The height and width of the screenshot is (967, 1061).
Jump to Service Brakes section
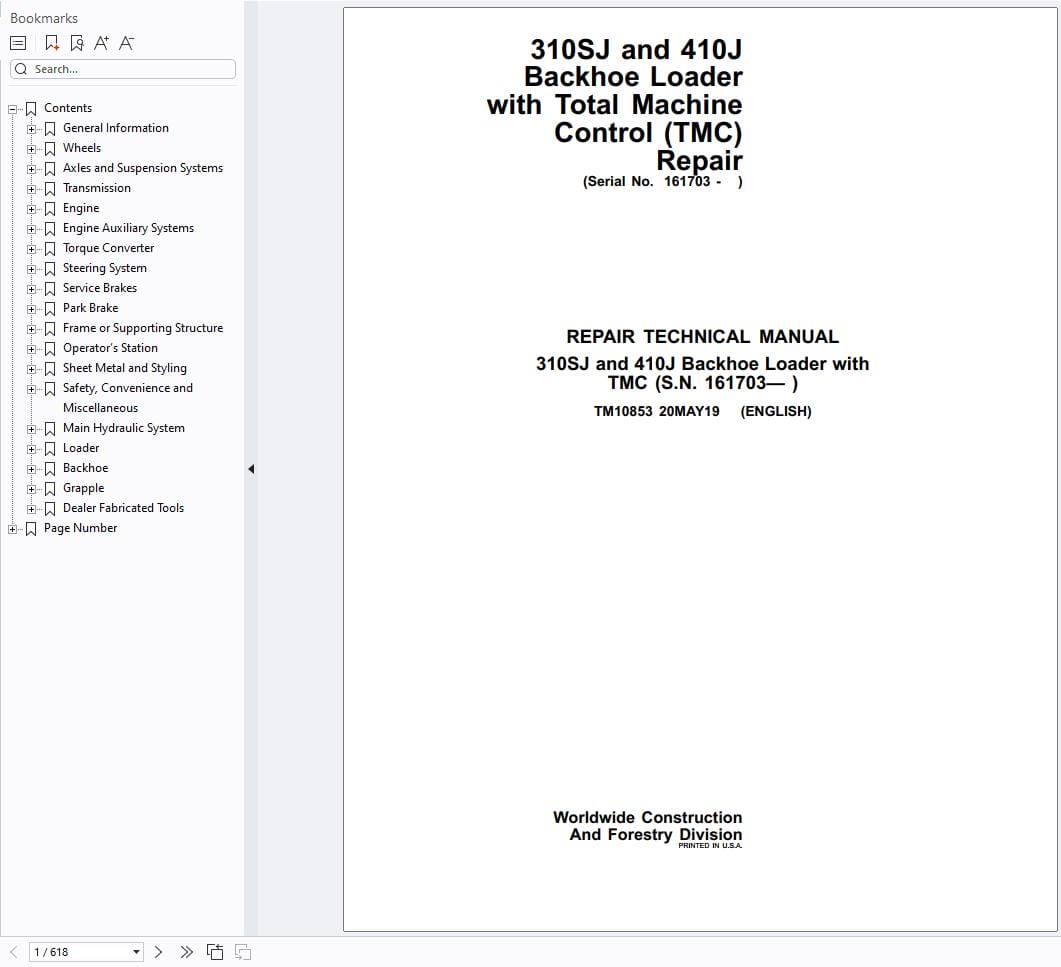[100, 288]
